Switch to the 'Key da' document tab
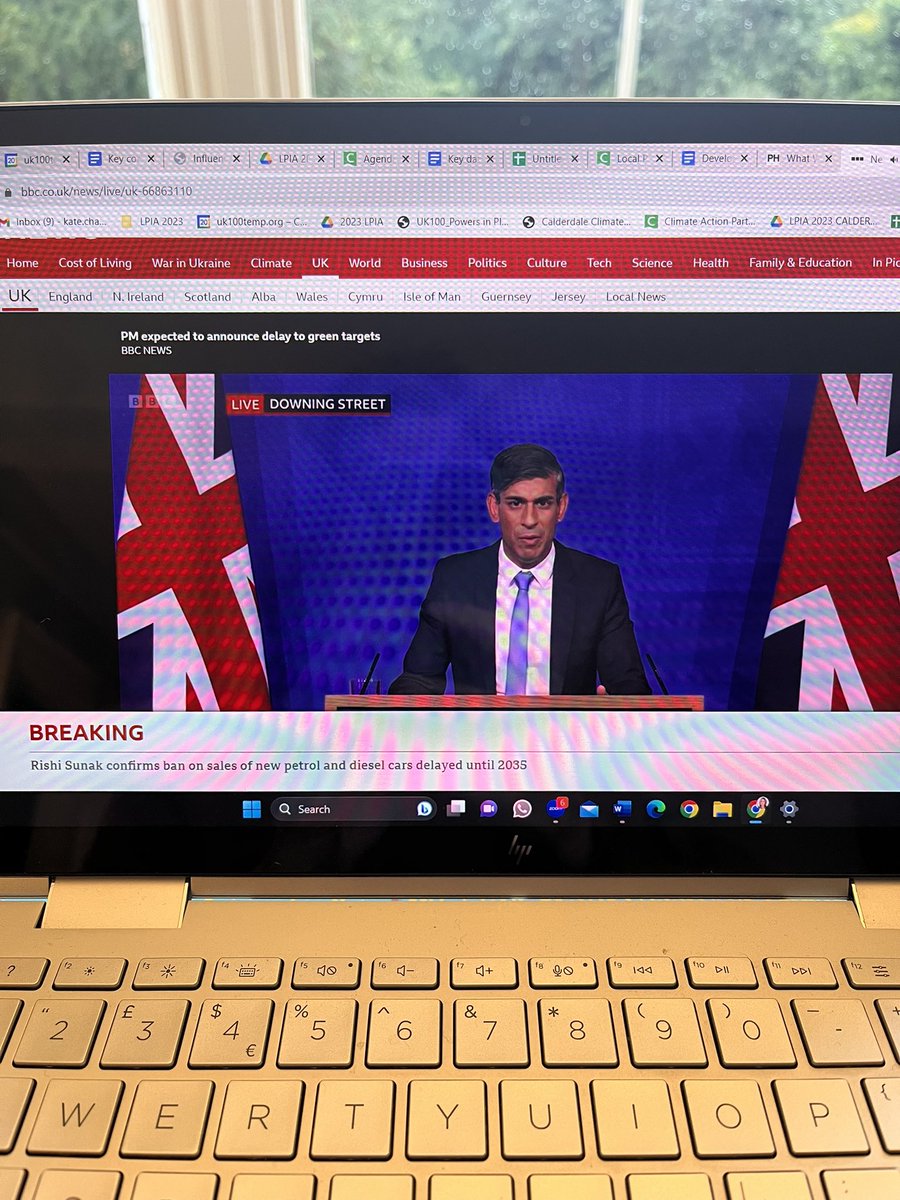 tap(459, 158)
